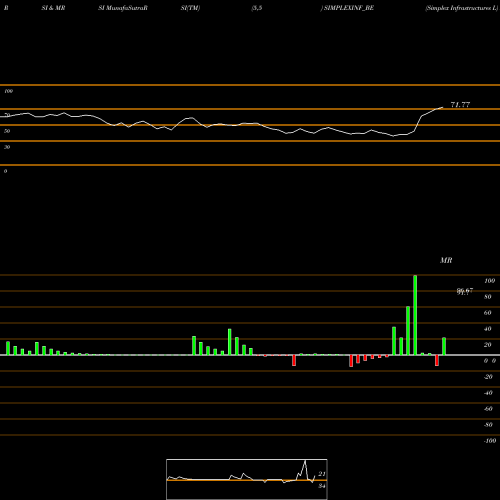Click the '21' value in mini chart
The image size is (500, 500).
pos(322,474)
